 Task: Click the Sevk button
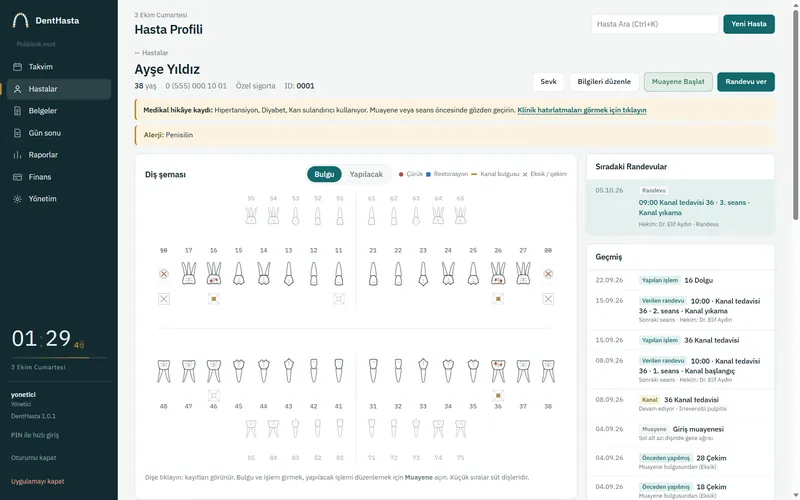pyautogui.click(x=548, y=82)
